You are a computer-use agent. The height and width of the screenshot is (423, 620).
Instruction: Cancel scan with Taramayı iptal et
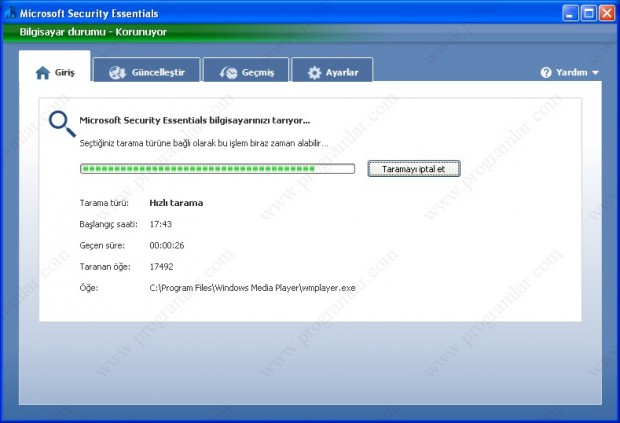tap(414, 169)
